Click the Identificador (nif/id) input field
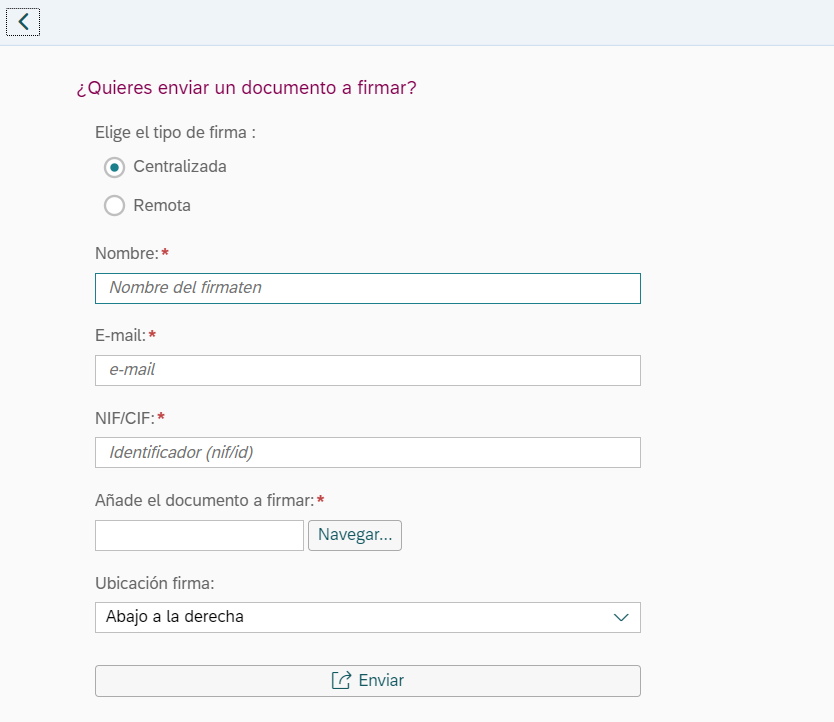The width and height of the screenshot is (834, 722). click(x=368, y=453)
